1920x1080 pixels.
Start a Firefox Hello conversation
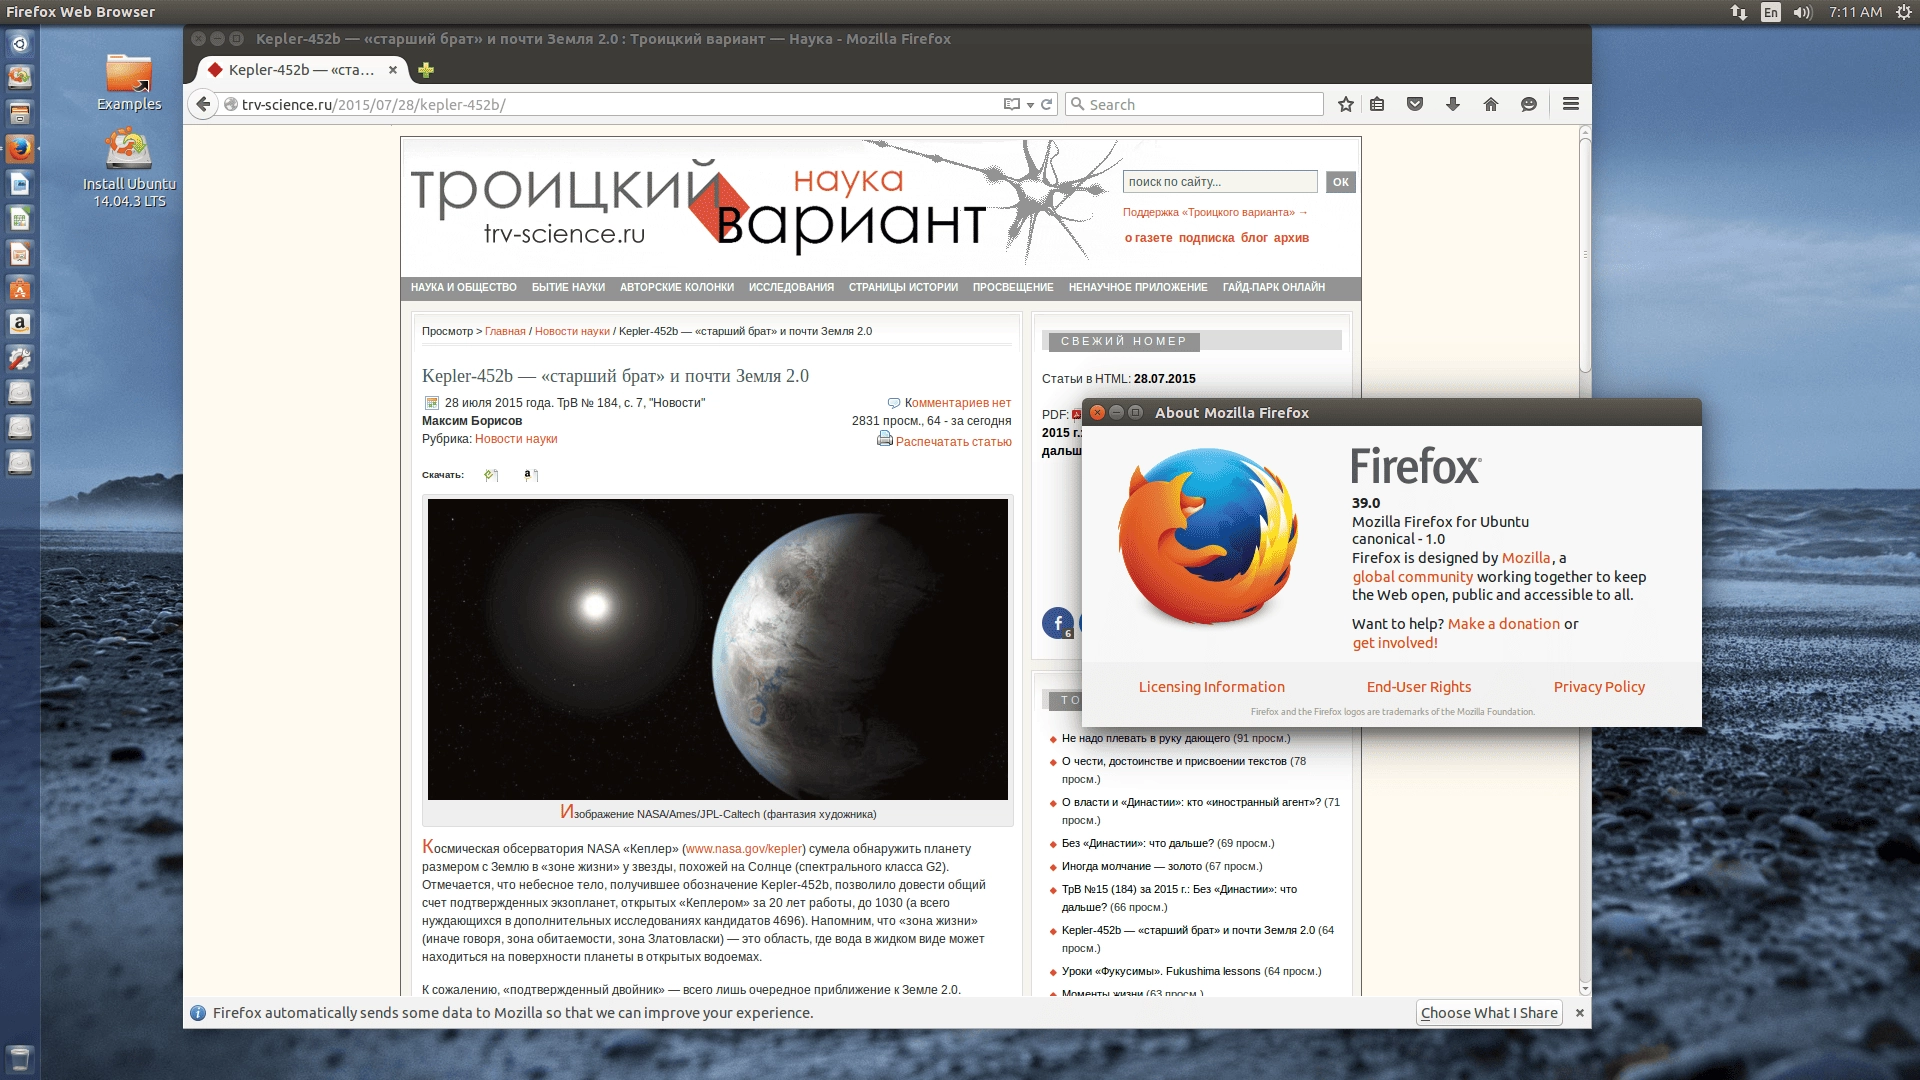[1529, 104]
